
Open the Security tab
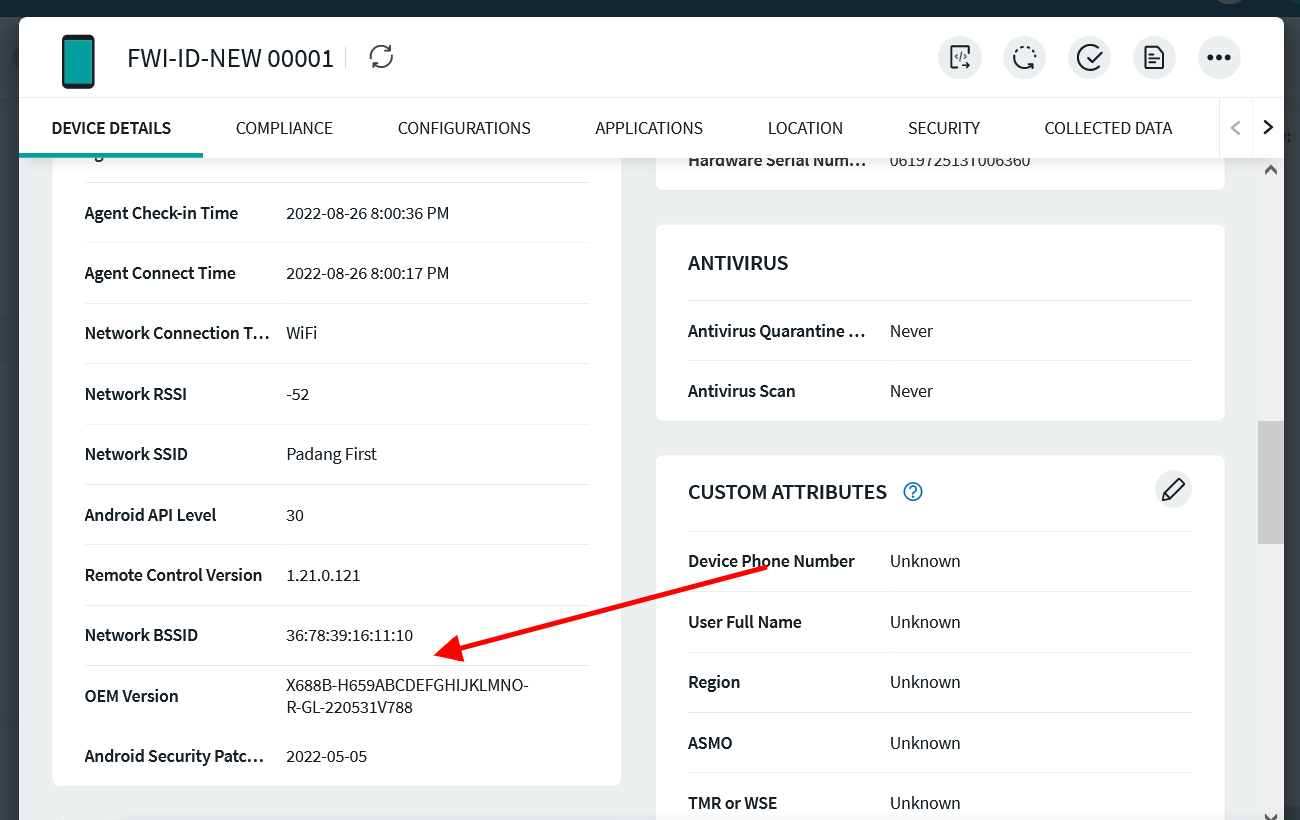(x=943, y=128)
